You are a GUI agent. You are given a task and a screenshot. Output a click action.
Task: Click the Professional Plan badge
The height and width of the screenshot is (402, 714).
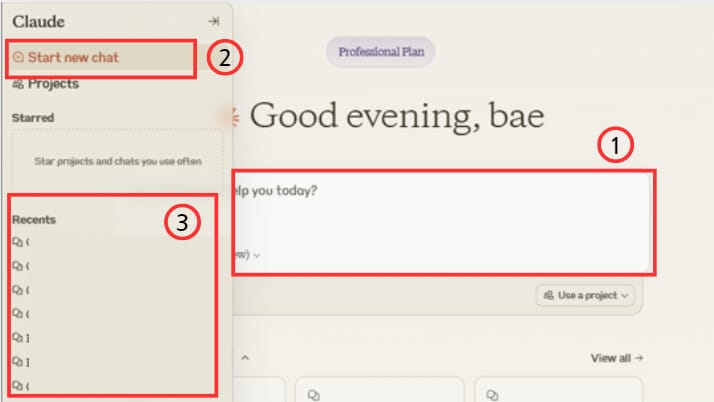click(380, 52)
